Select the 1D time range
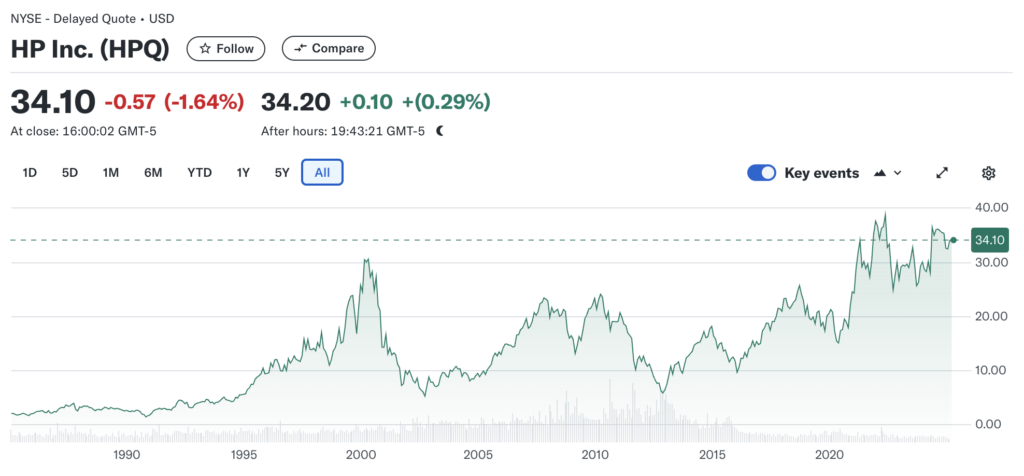 coord(30,172)
